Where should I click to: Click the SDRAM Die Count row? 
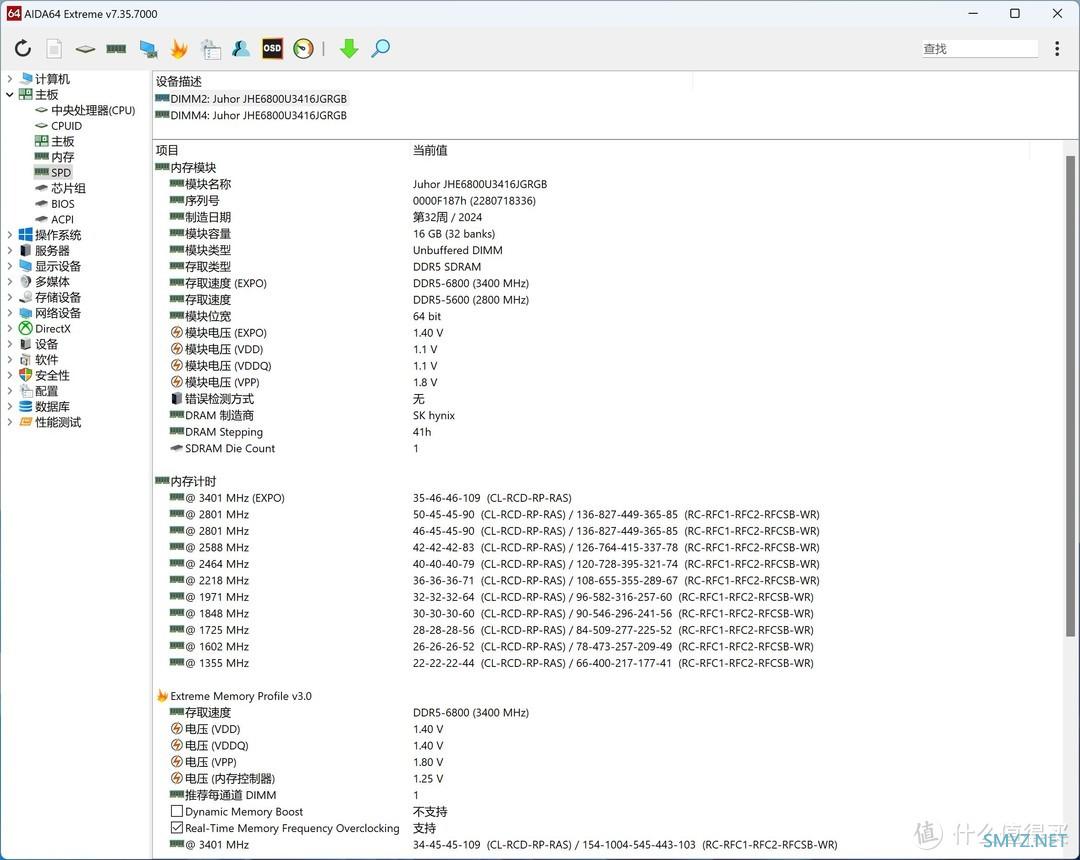pos(609,448)
